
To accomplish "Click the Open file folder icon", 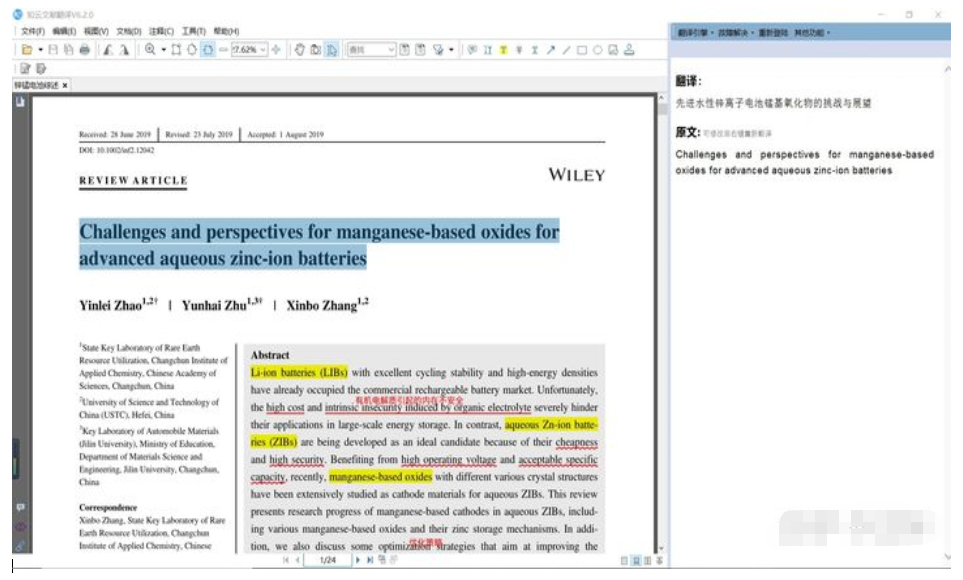I will [x=27, y=49].
